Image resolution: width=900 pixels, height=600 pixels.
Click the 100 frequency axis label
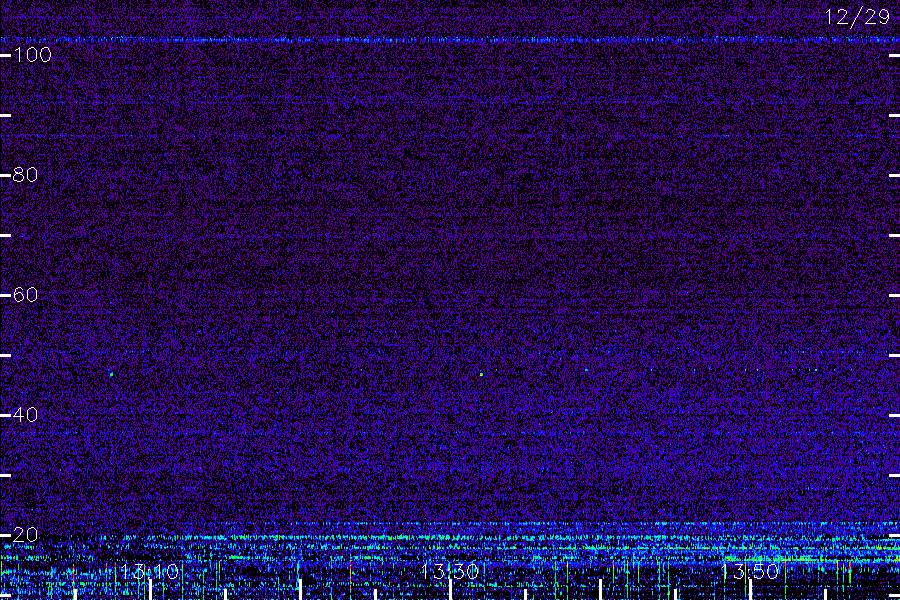point(32,55)
